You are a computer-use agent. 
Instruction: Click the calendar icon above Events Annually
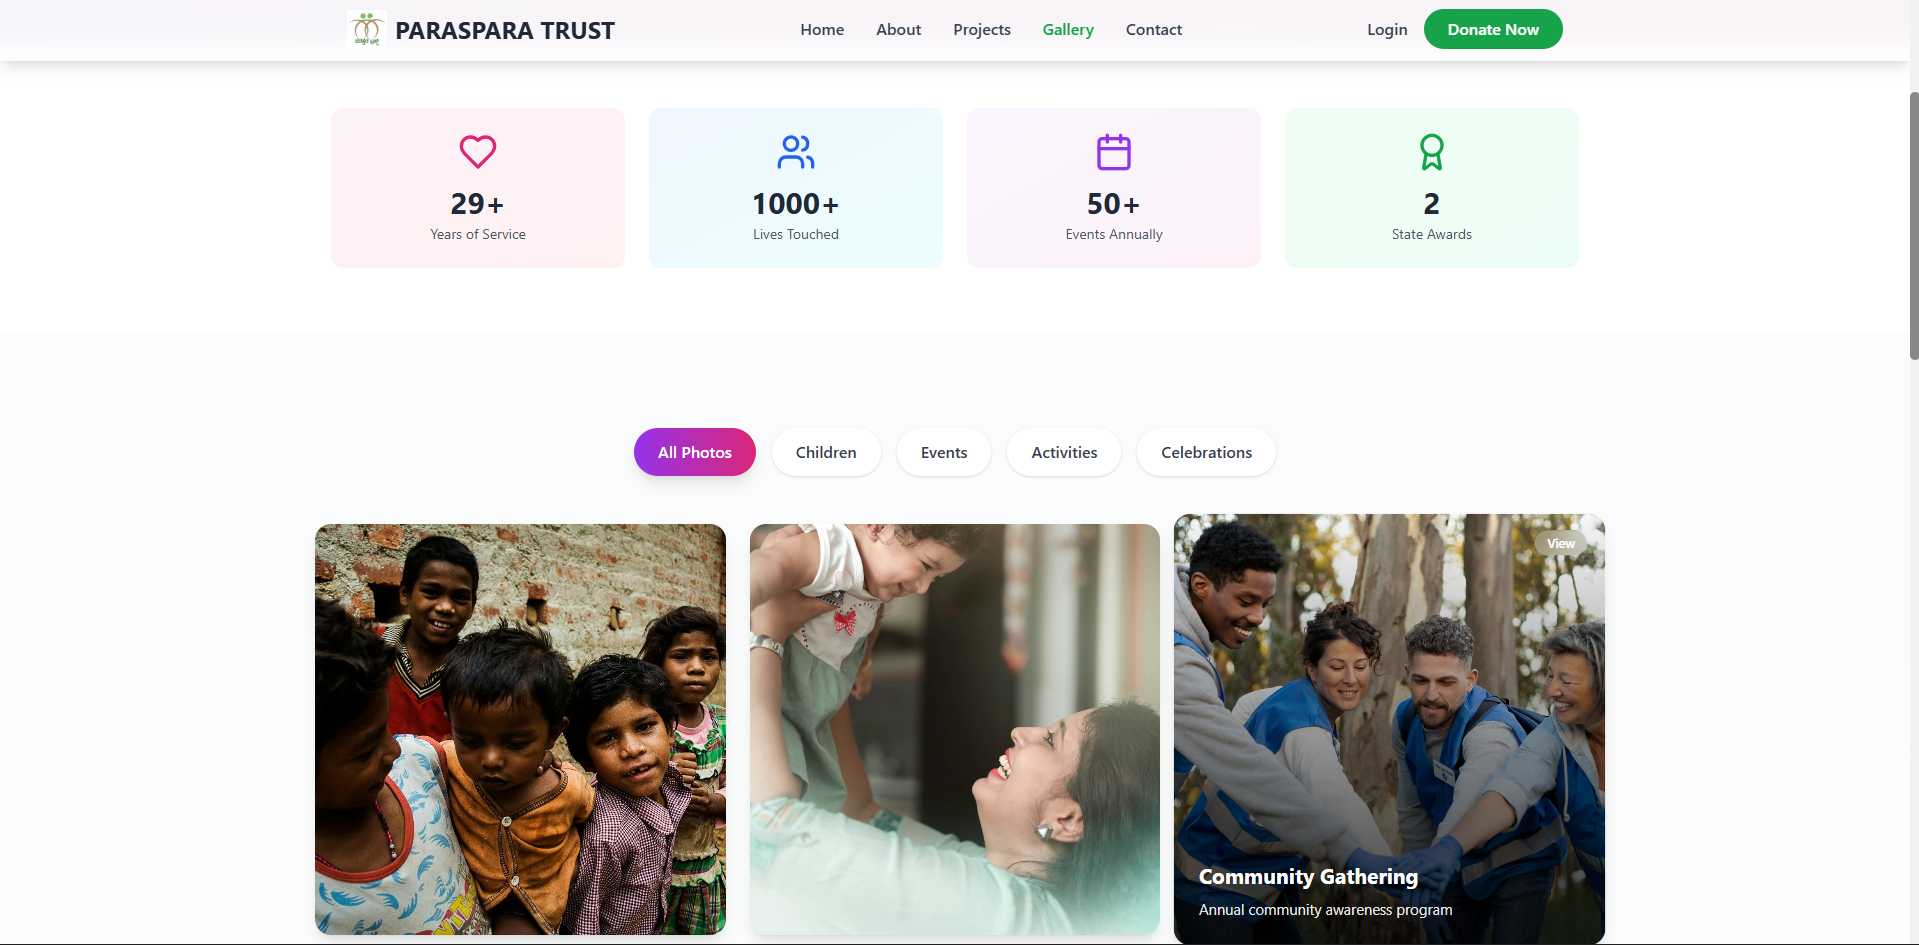[1113, 152]
